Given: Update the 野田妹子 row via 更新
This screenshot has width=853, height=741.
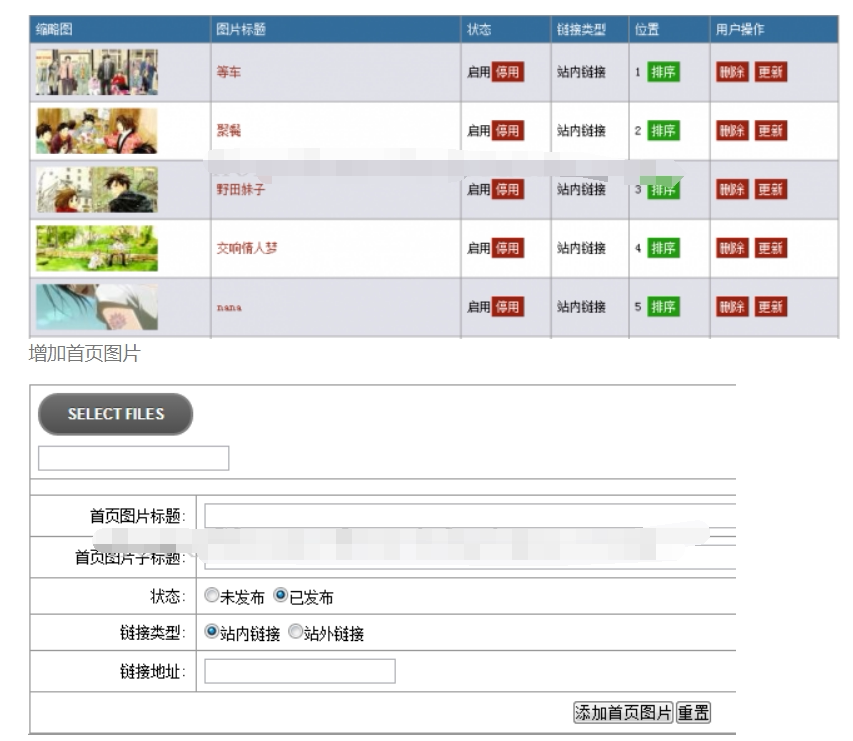Looking at the screenshot, I should (772, 189).
